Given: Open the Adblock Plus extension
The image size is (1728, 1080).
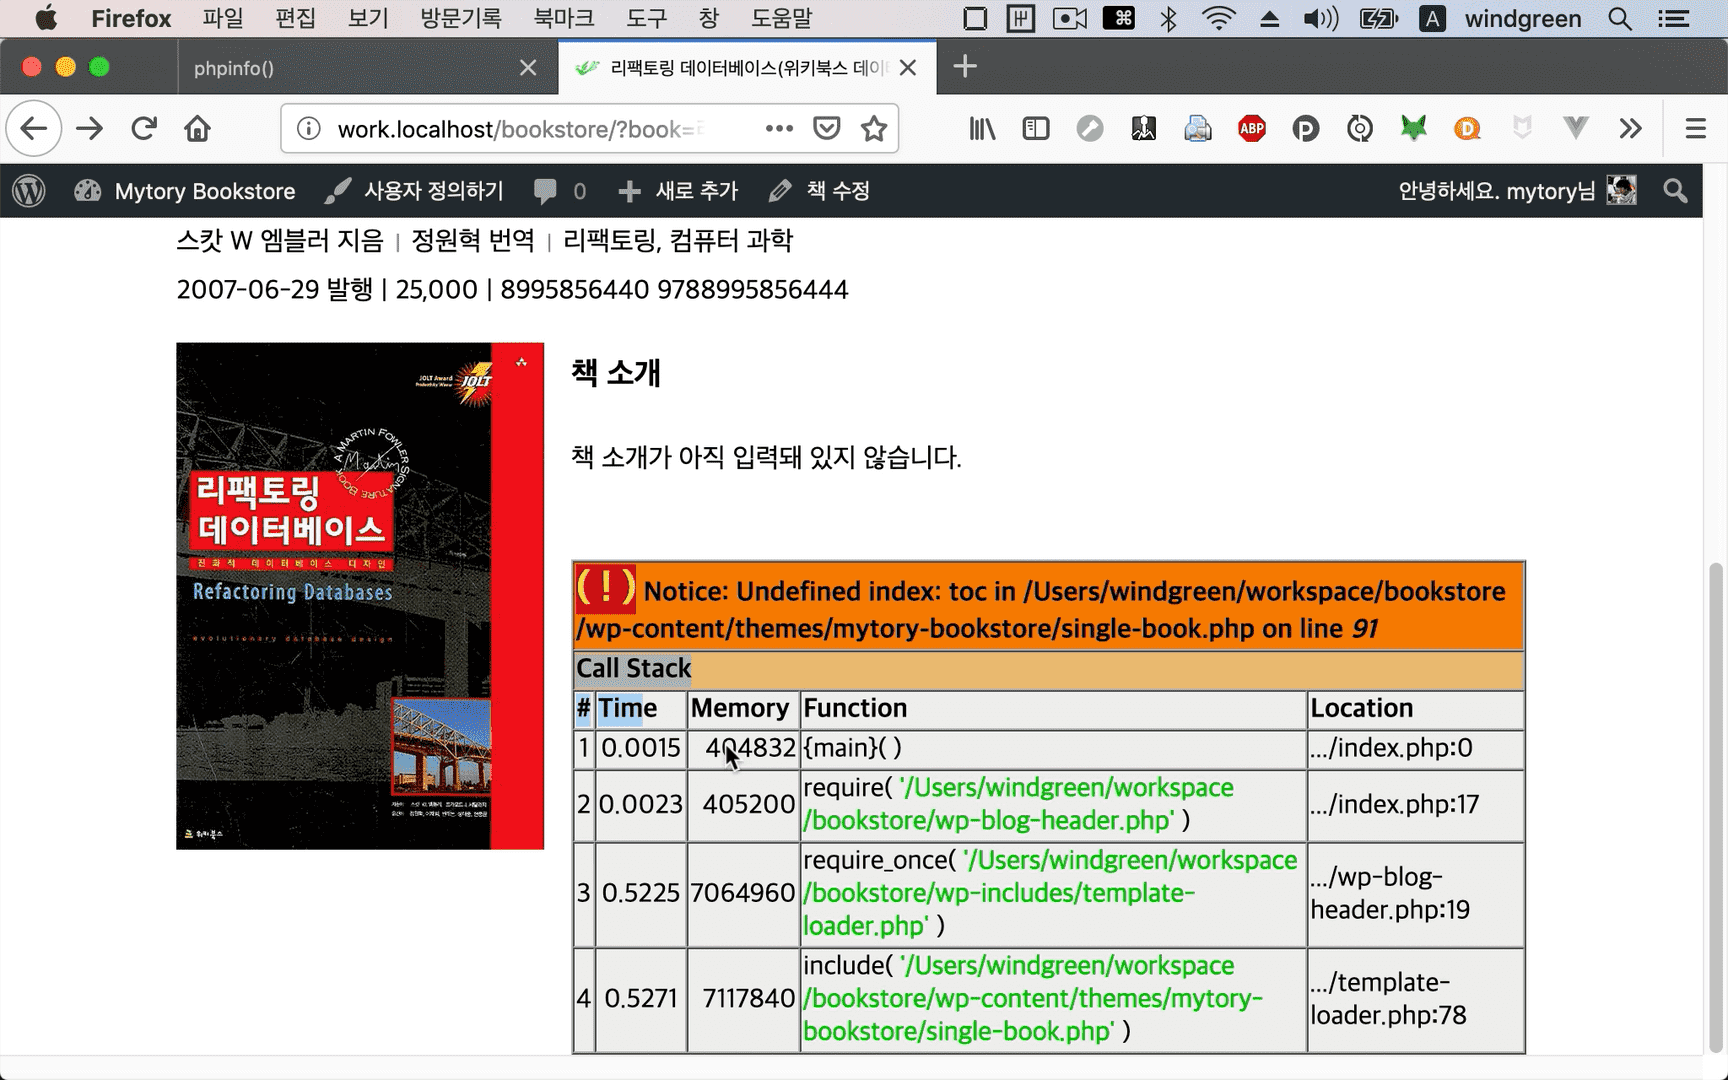Looking at the screenshot, I should click(x=1252, y=128).
